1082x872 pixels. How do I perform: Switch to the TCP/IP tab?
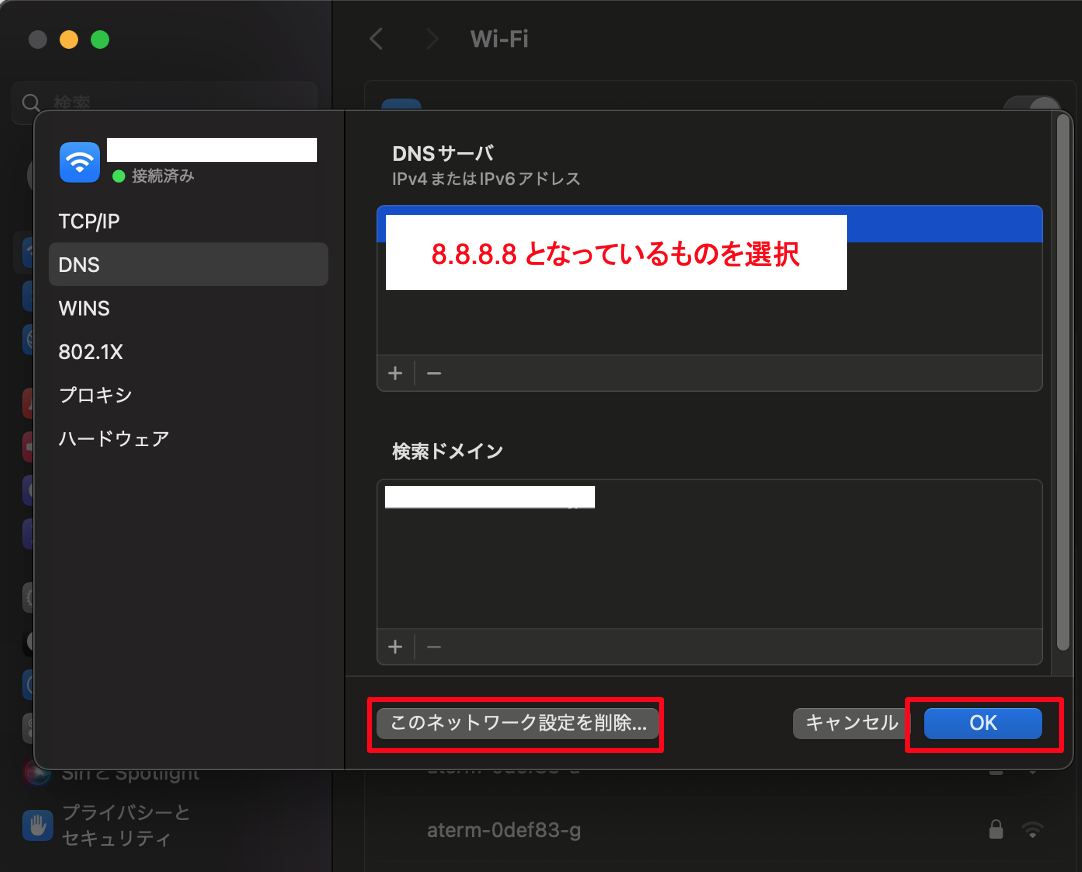(x=89, y=221)
